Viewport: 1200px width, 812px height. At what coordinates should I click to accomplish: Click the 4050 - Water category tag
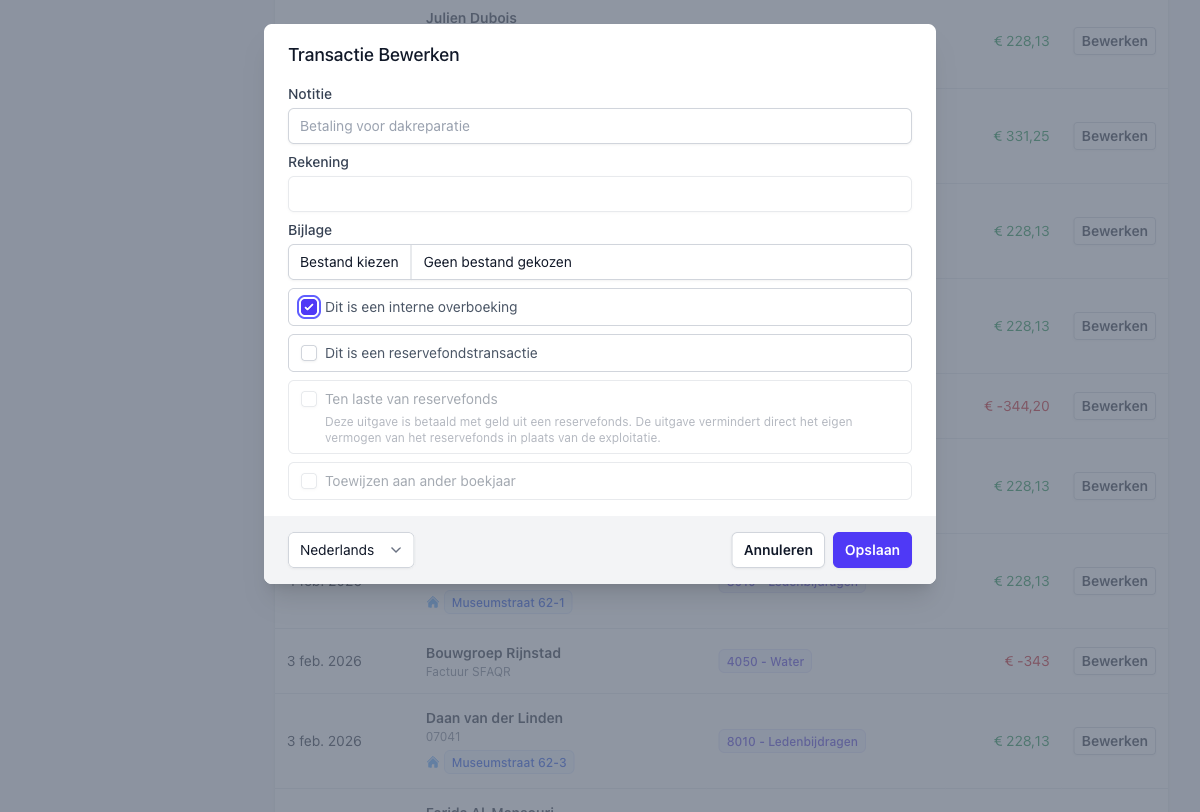click(x=765, y=661)
